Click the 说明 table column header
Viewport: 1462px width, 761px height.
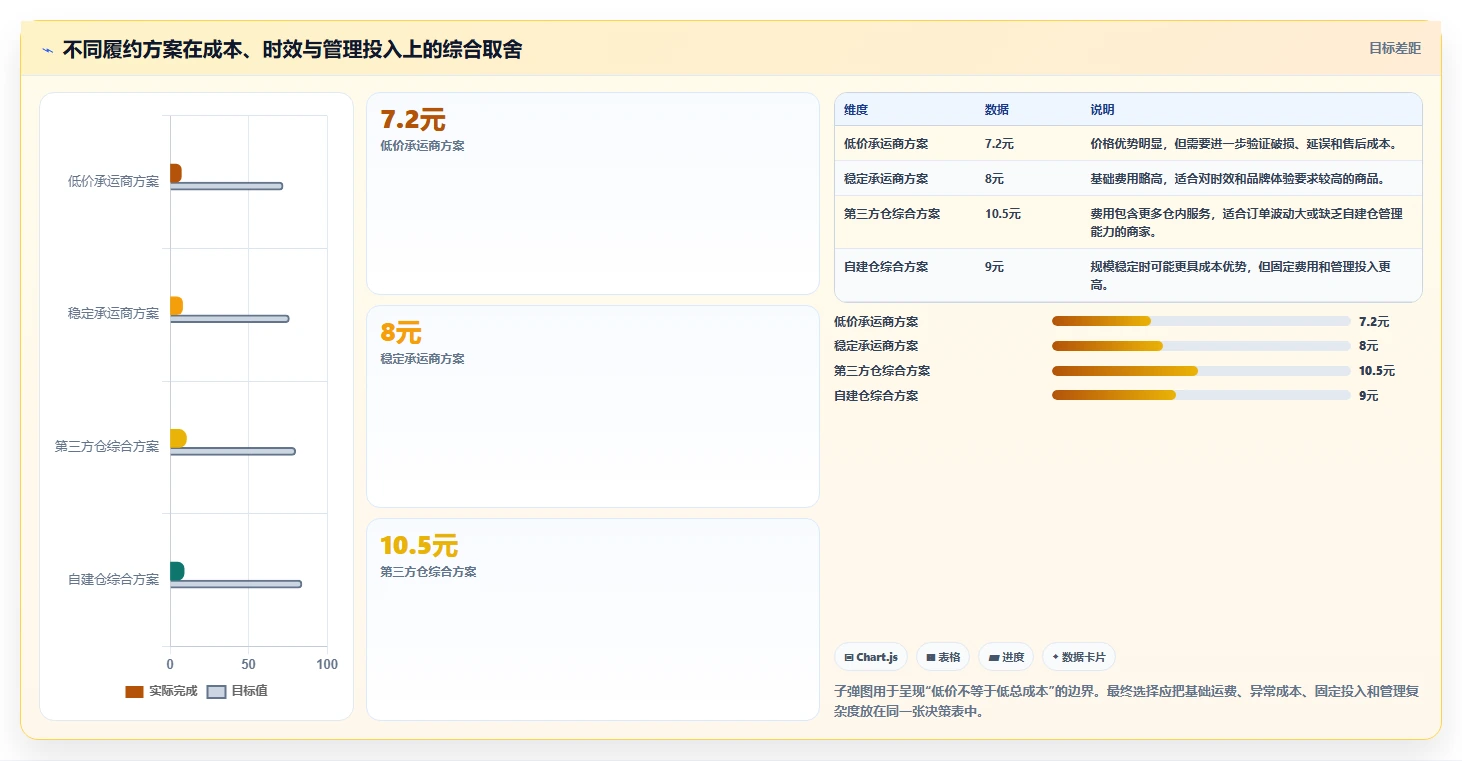[1102, 110]
